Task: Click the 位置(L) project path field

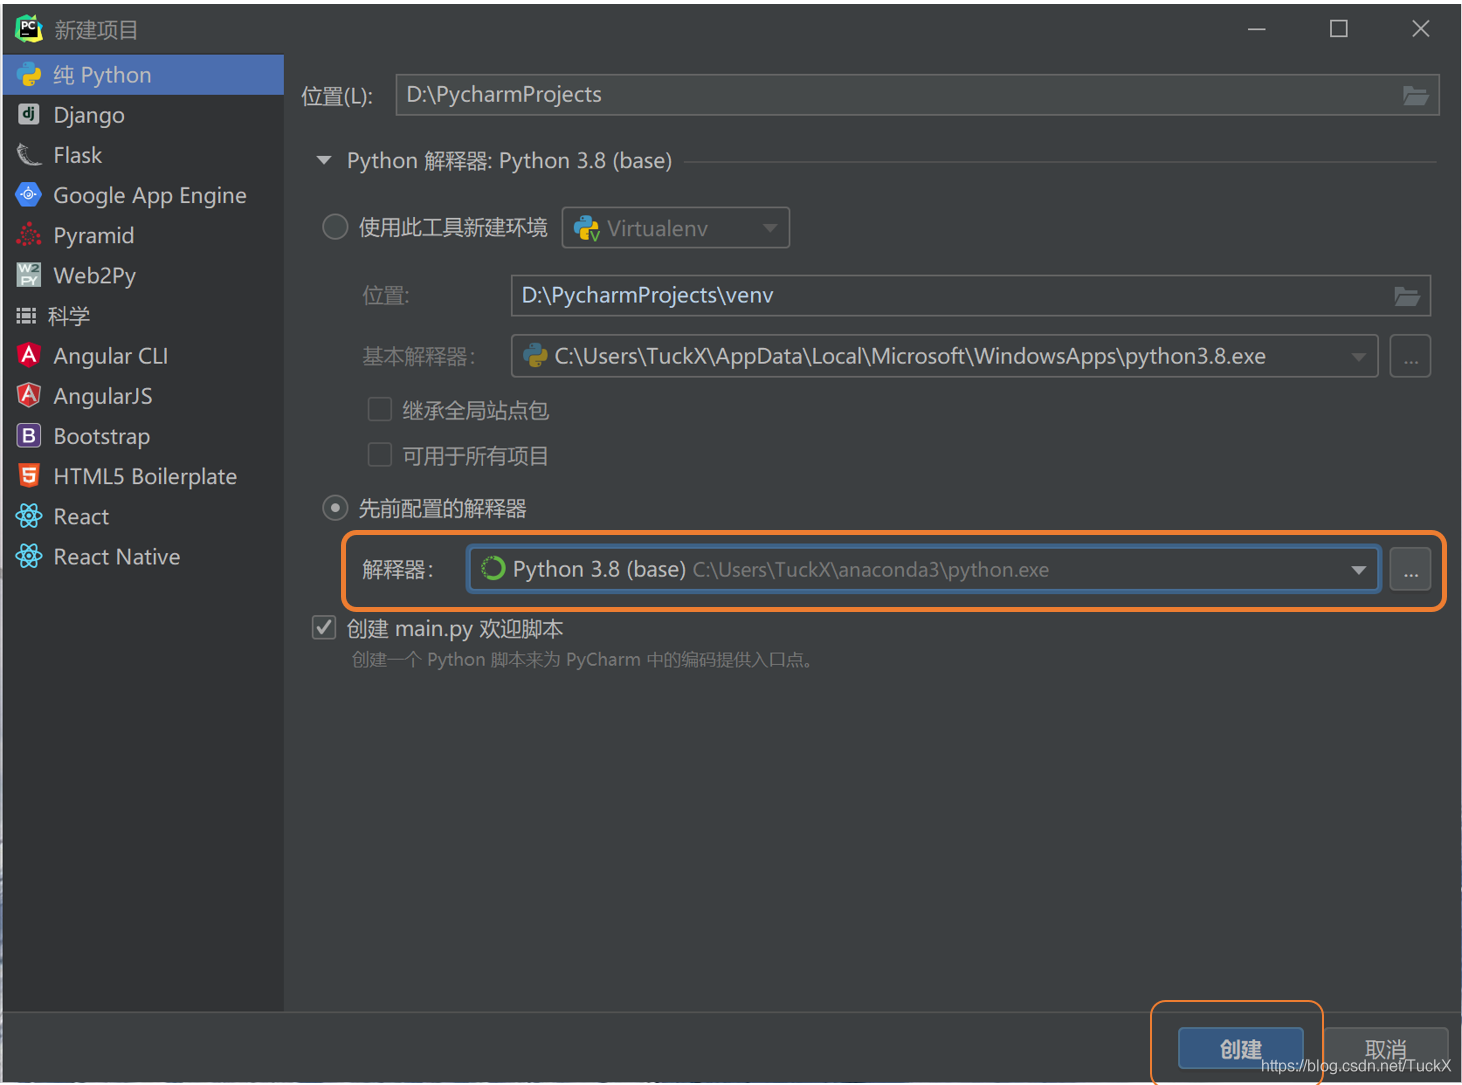Action: [x=917, y=95]
